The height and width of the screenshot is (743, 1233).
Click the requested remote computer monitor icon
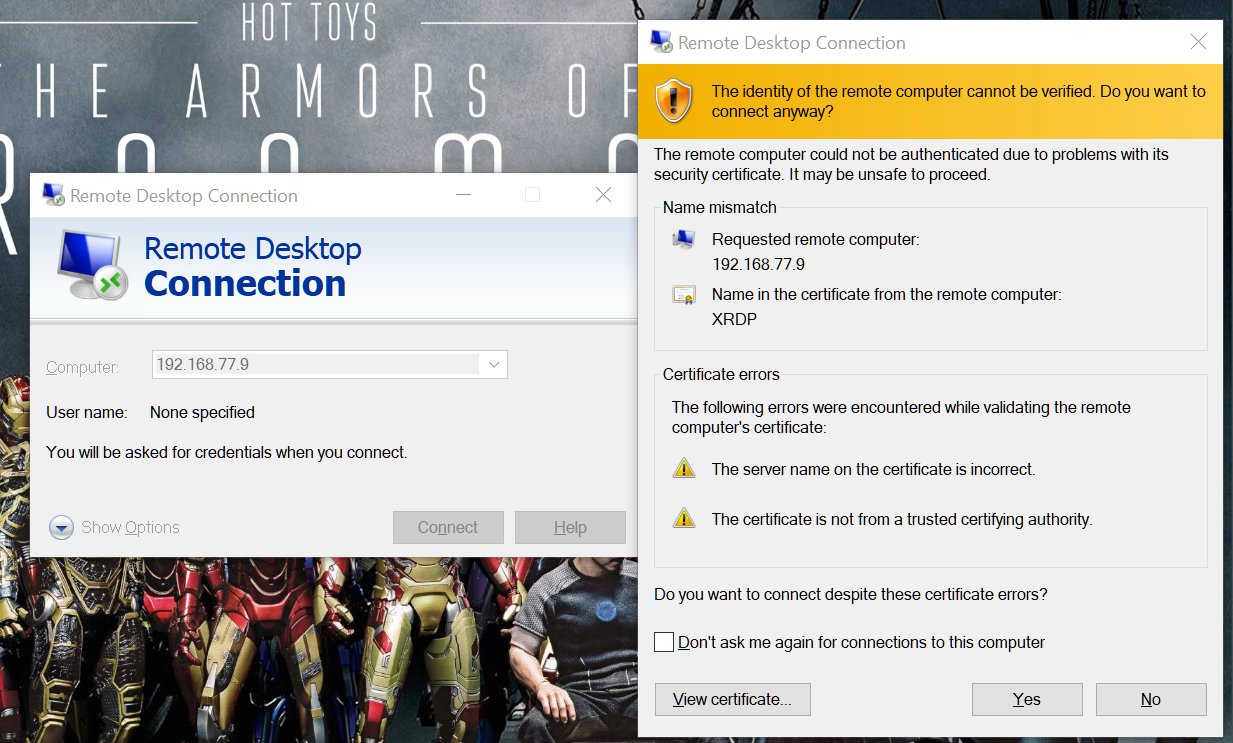(x=684, y=240)
